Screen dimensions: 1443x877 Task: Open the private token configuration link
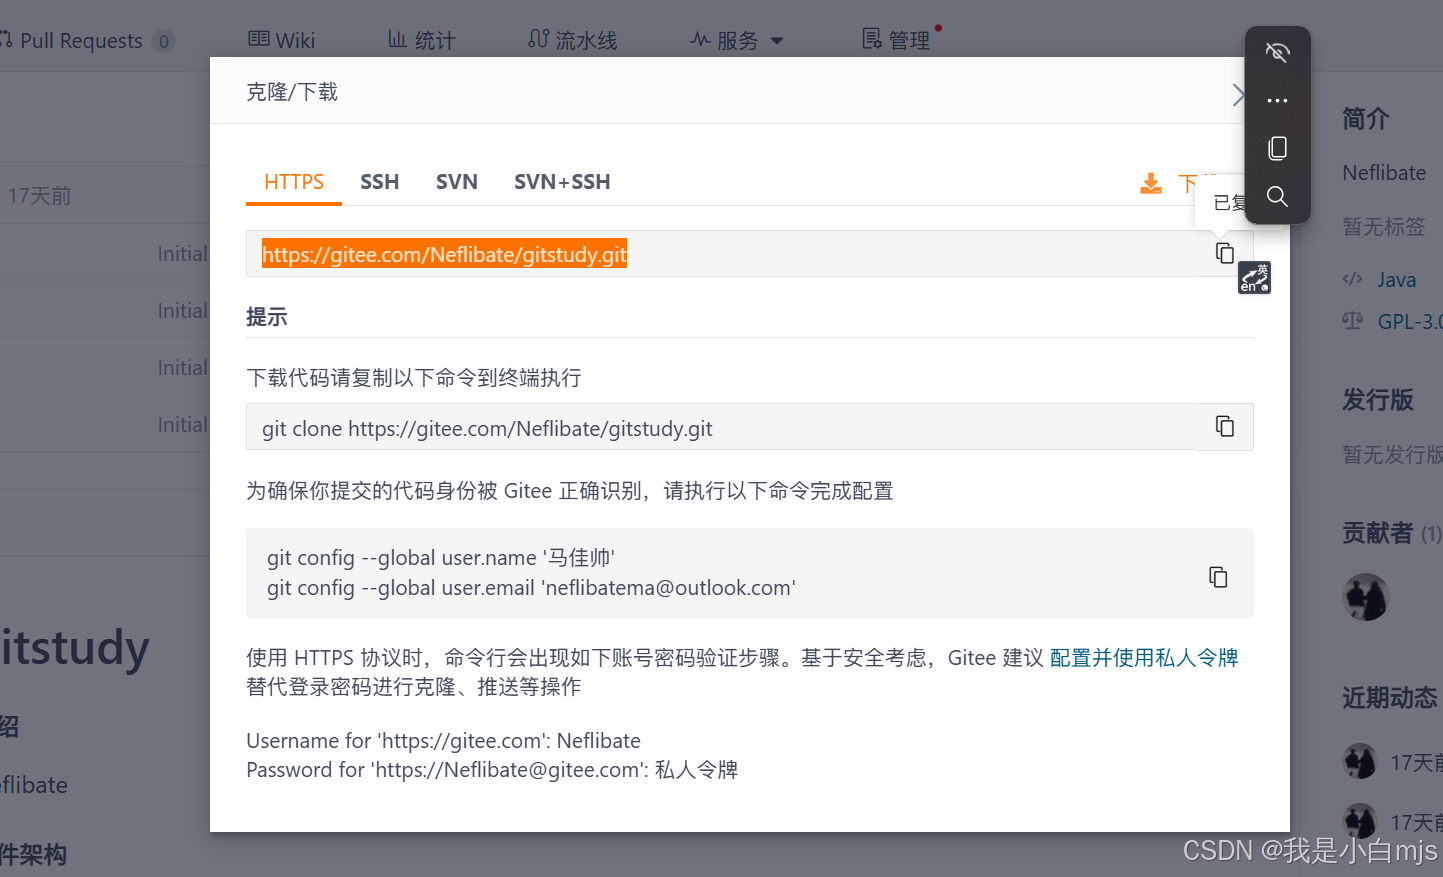tap(1144, 657)
